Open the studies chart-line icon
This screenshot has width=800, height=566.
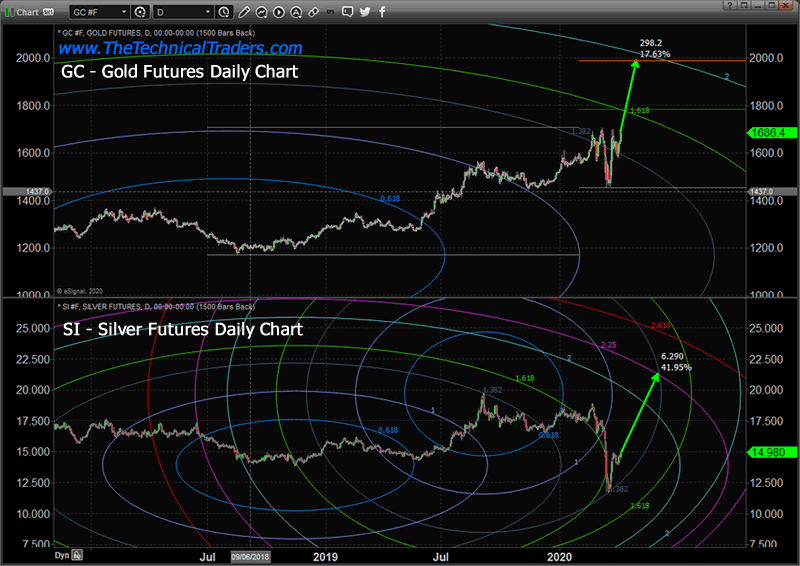click(261, 12)
